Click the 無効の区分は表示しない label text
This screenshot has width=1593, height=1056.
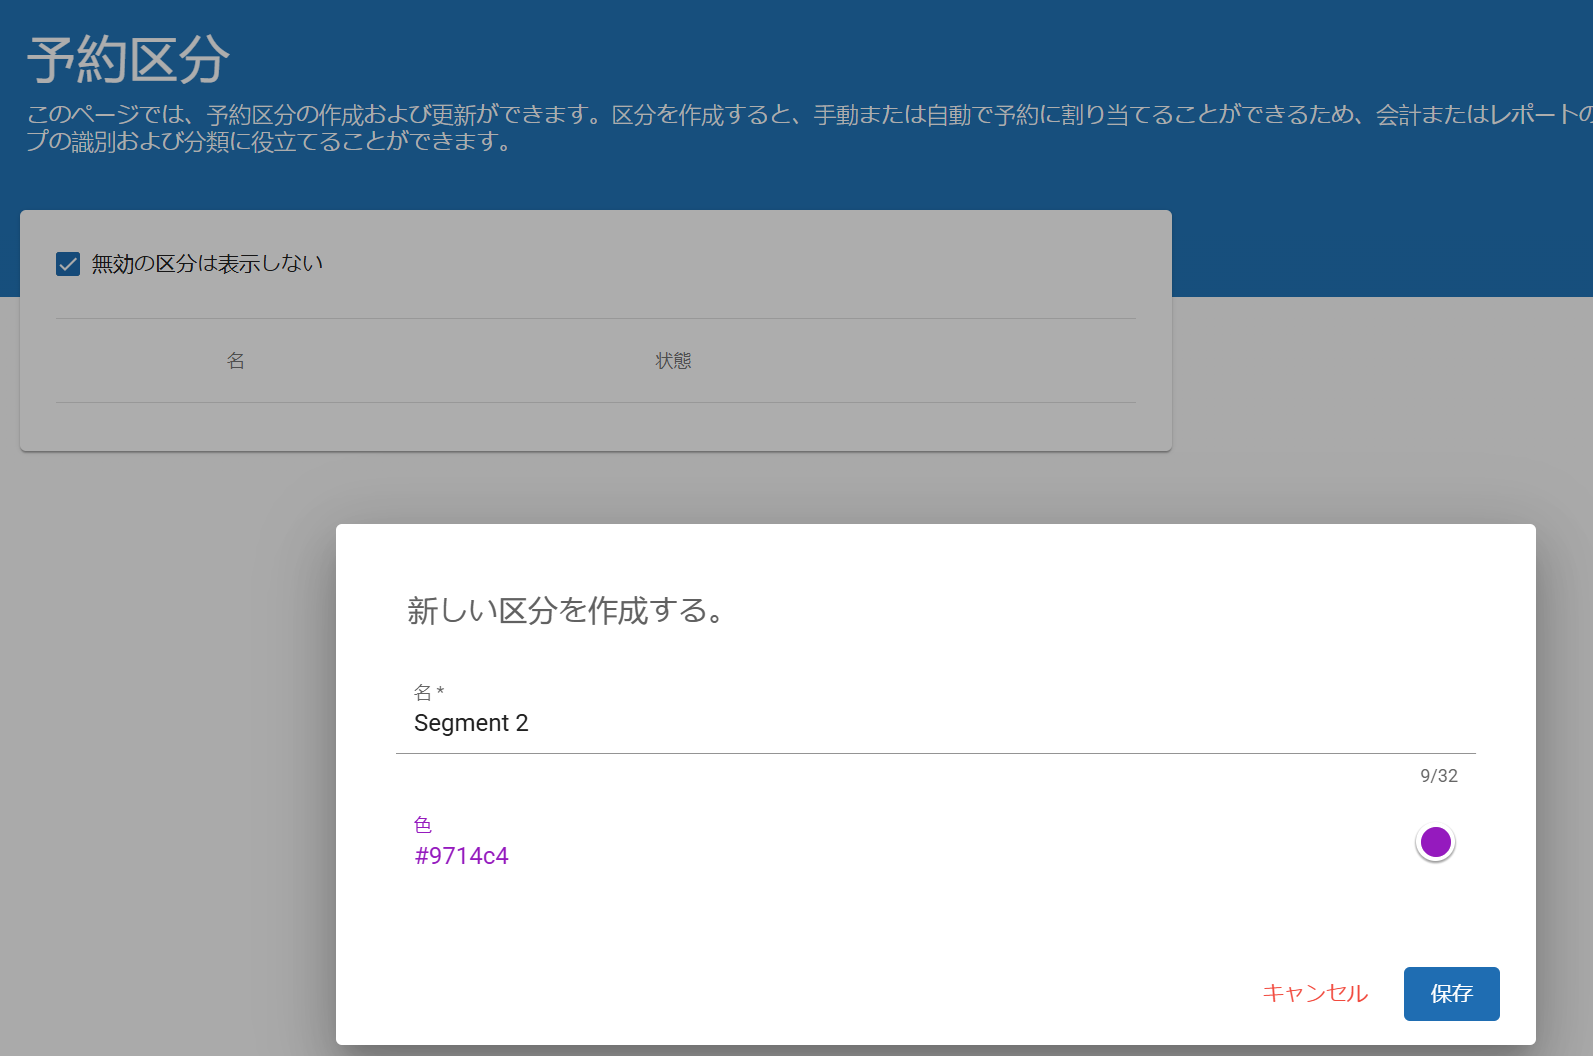point(207,264)
